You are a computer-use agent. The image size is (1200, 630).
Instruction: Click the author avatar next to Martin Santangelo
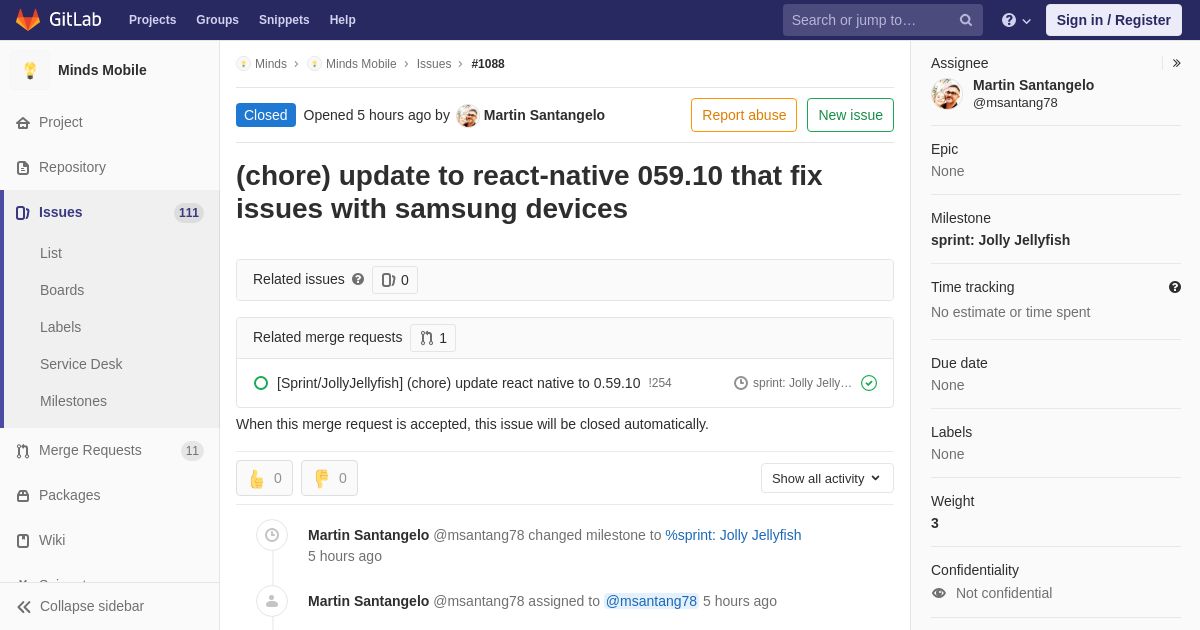point(467,115)
